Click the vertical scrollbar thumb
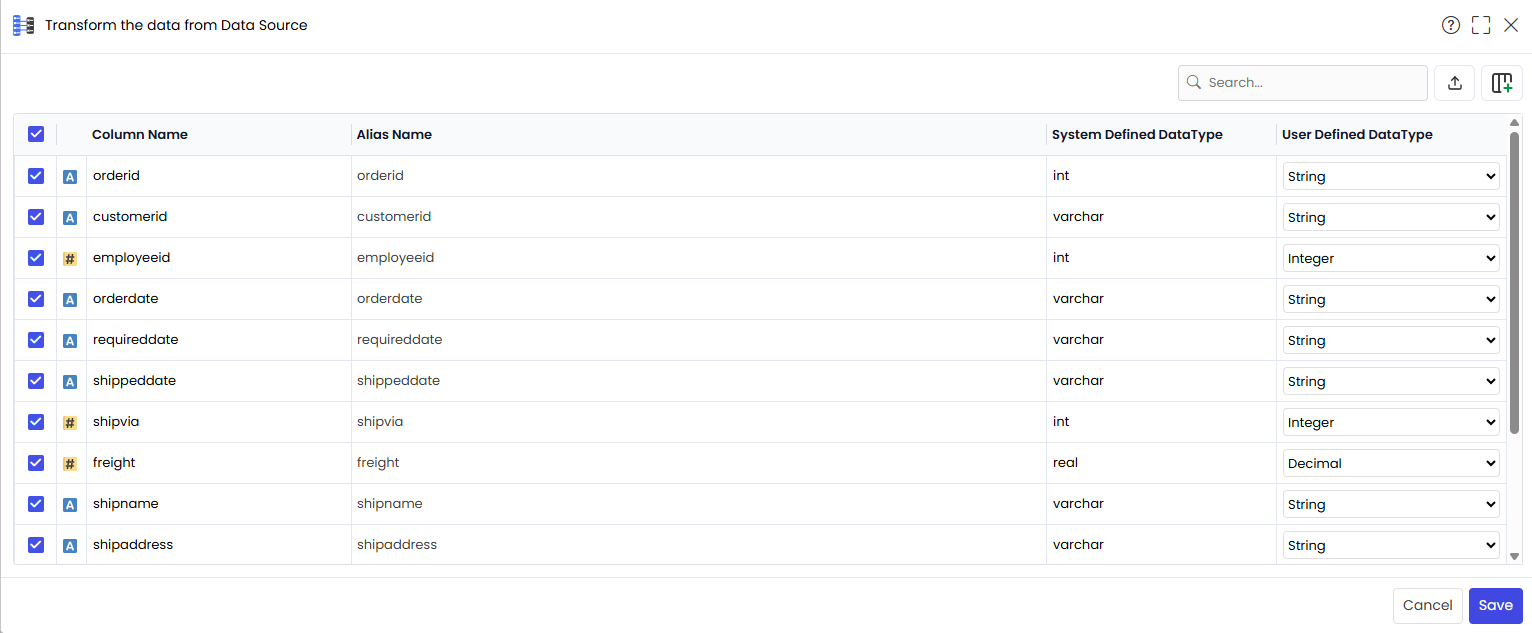Image resolution: width=1532 pixels, height=633 pixels. 1514,282
